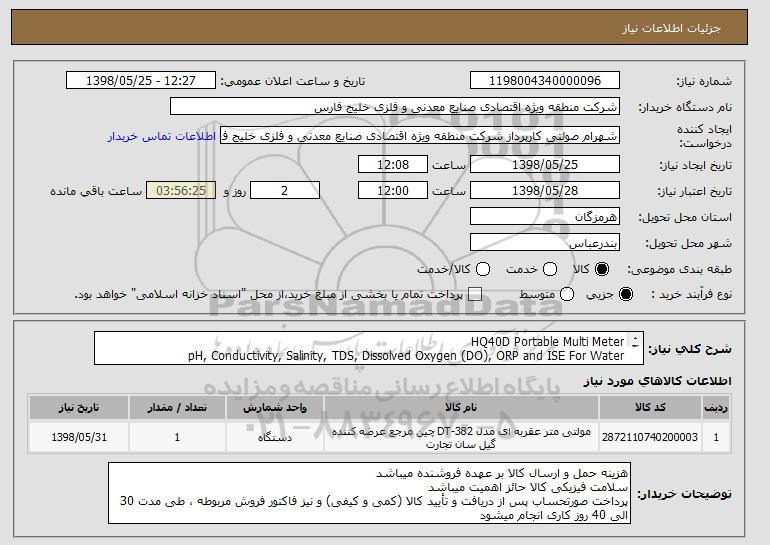Select the متوسط purchase type radio
Viewport: 770px width, 545px height.
click(x=567, y=295)
